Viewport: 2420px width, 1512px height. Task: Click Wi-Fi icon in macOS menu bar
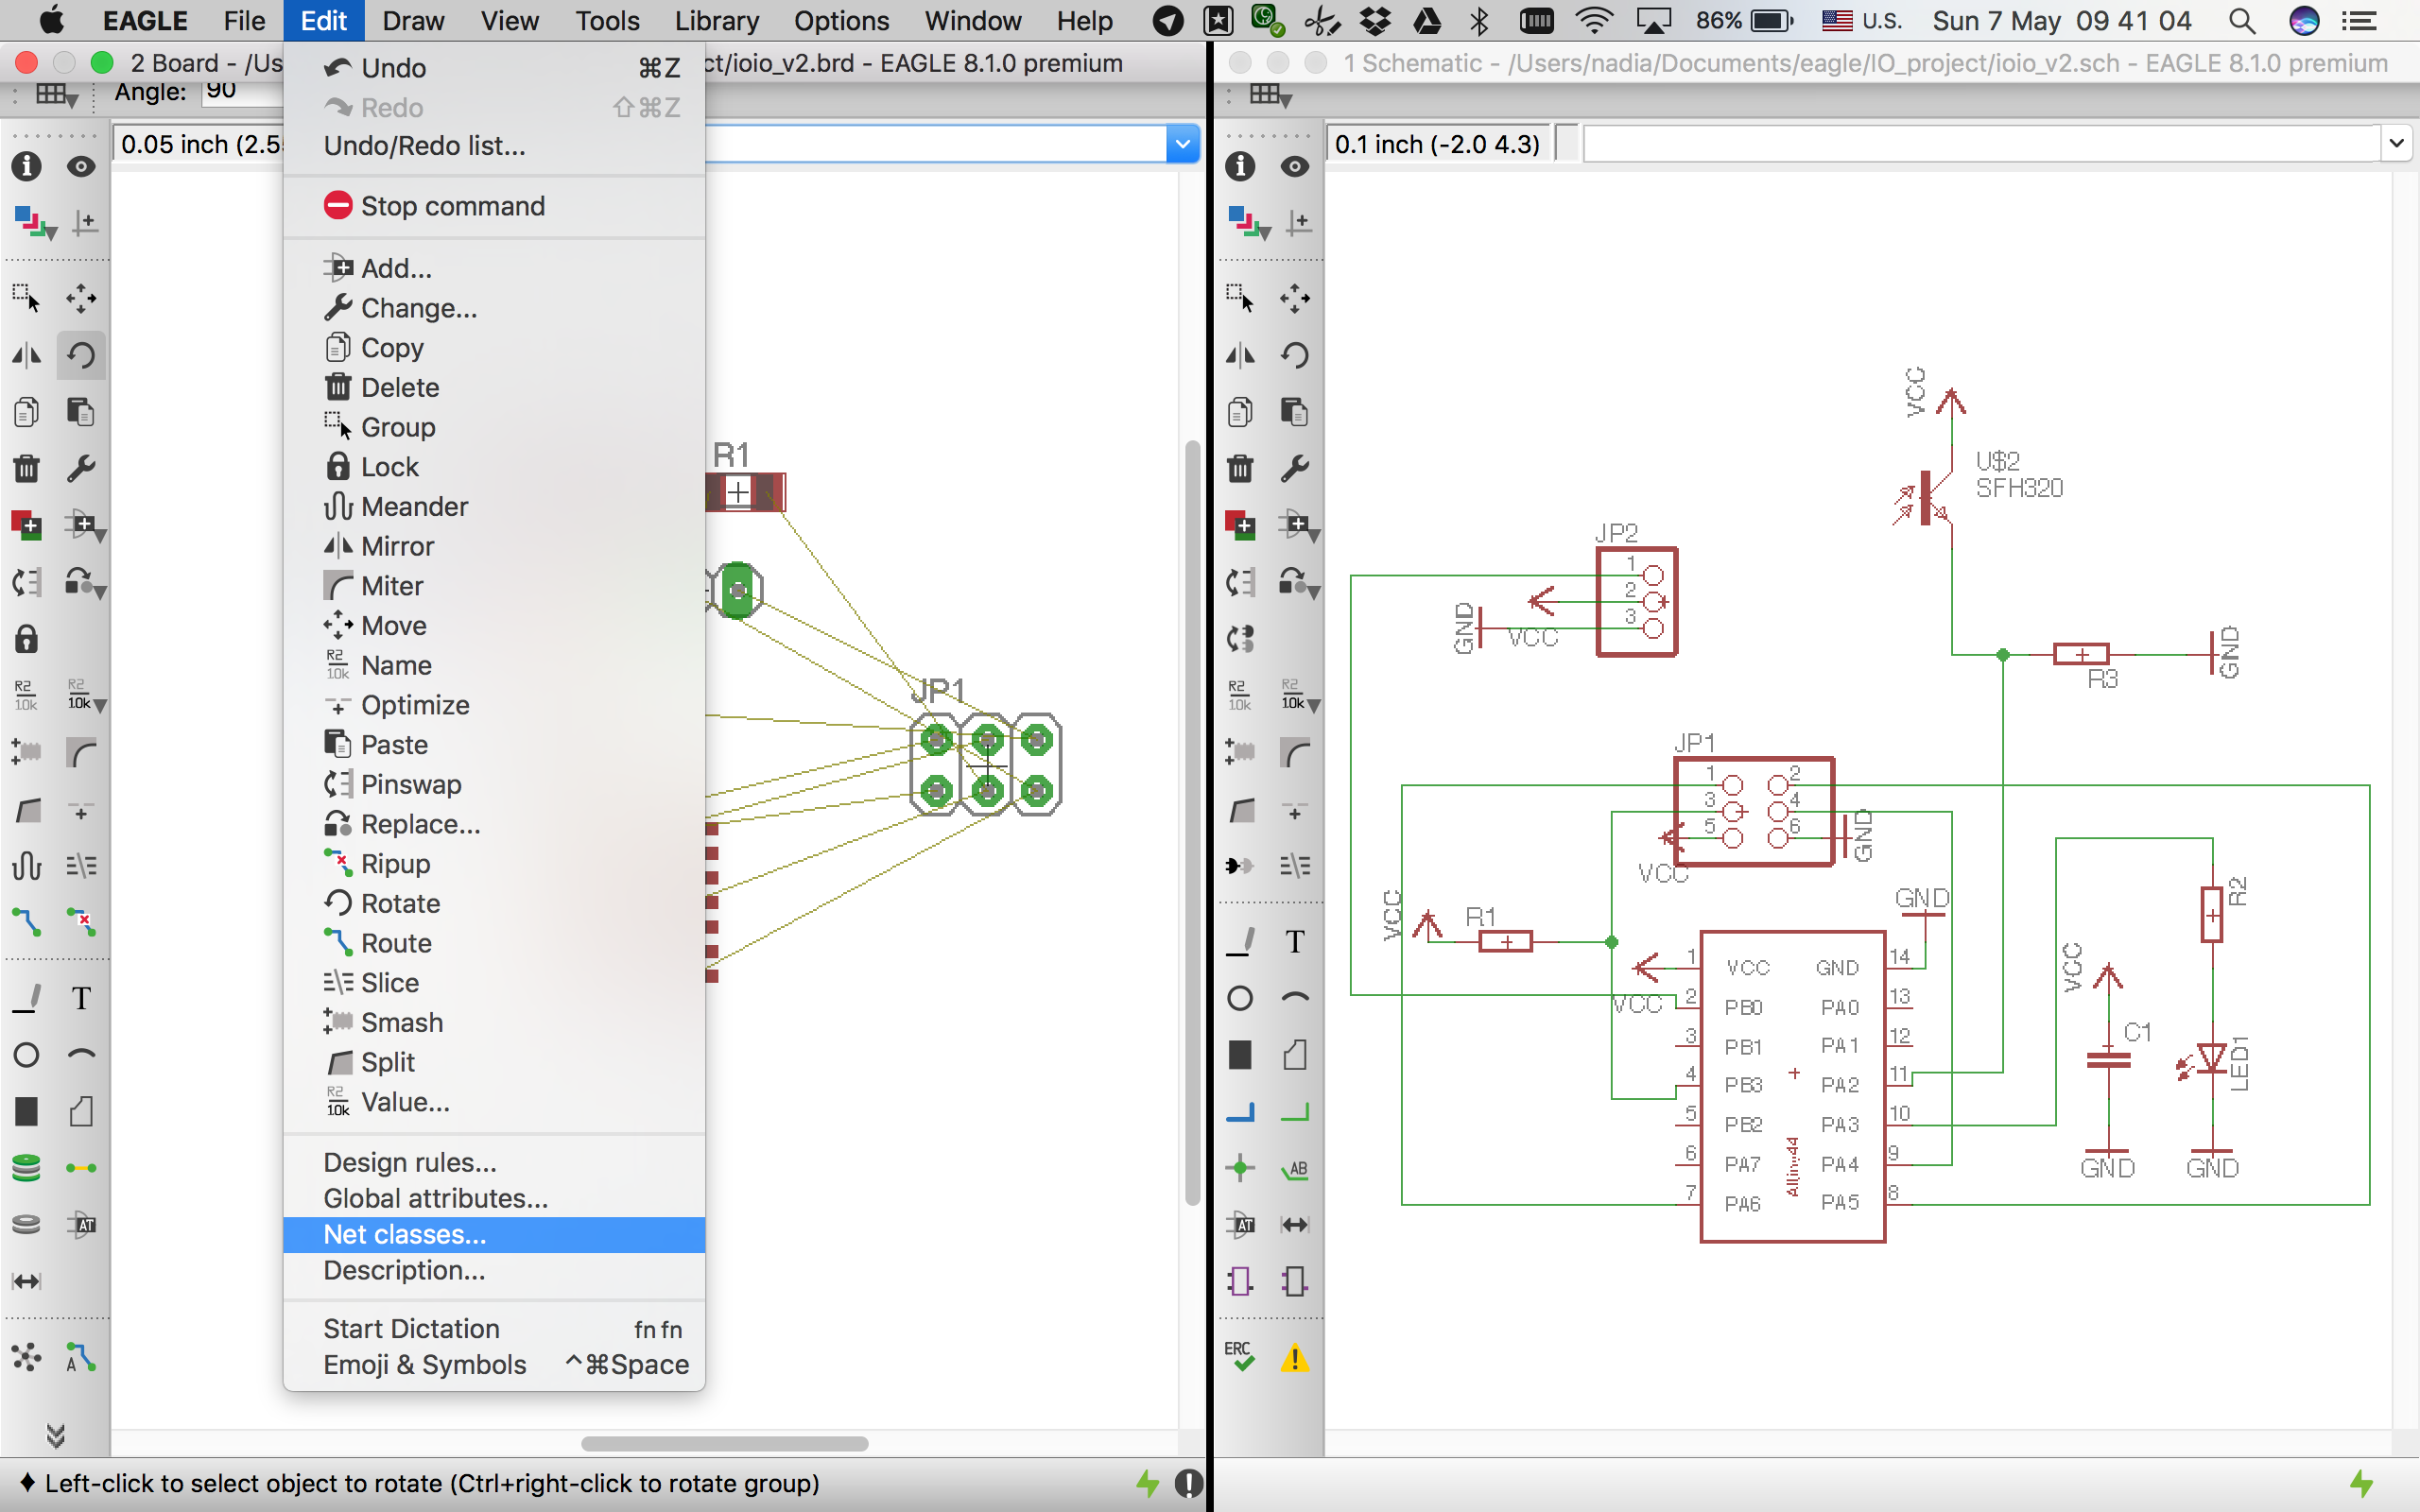[x=1593, y=21]
